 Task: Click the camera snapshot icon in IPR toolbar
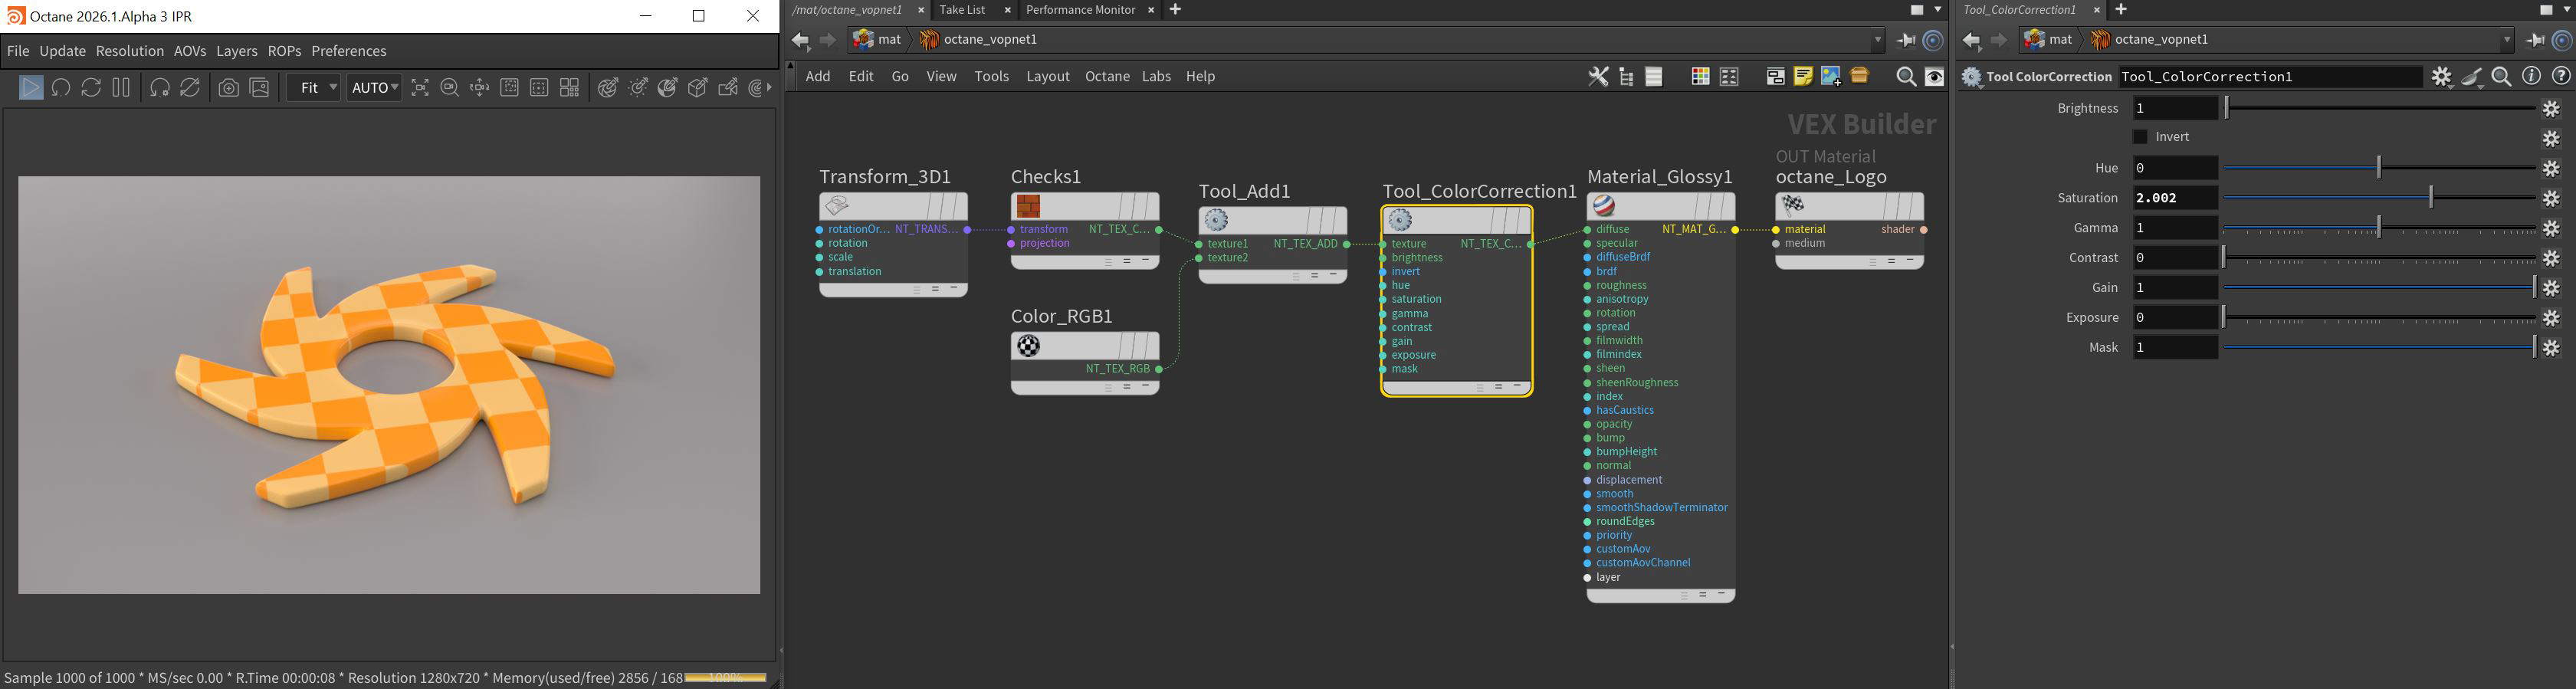pos(229,88)
